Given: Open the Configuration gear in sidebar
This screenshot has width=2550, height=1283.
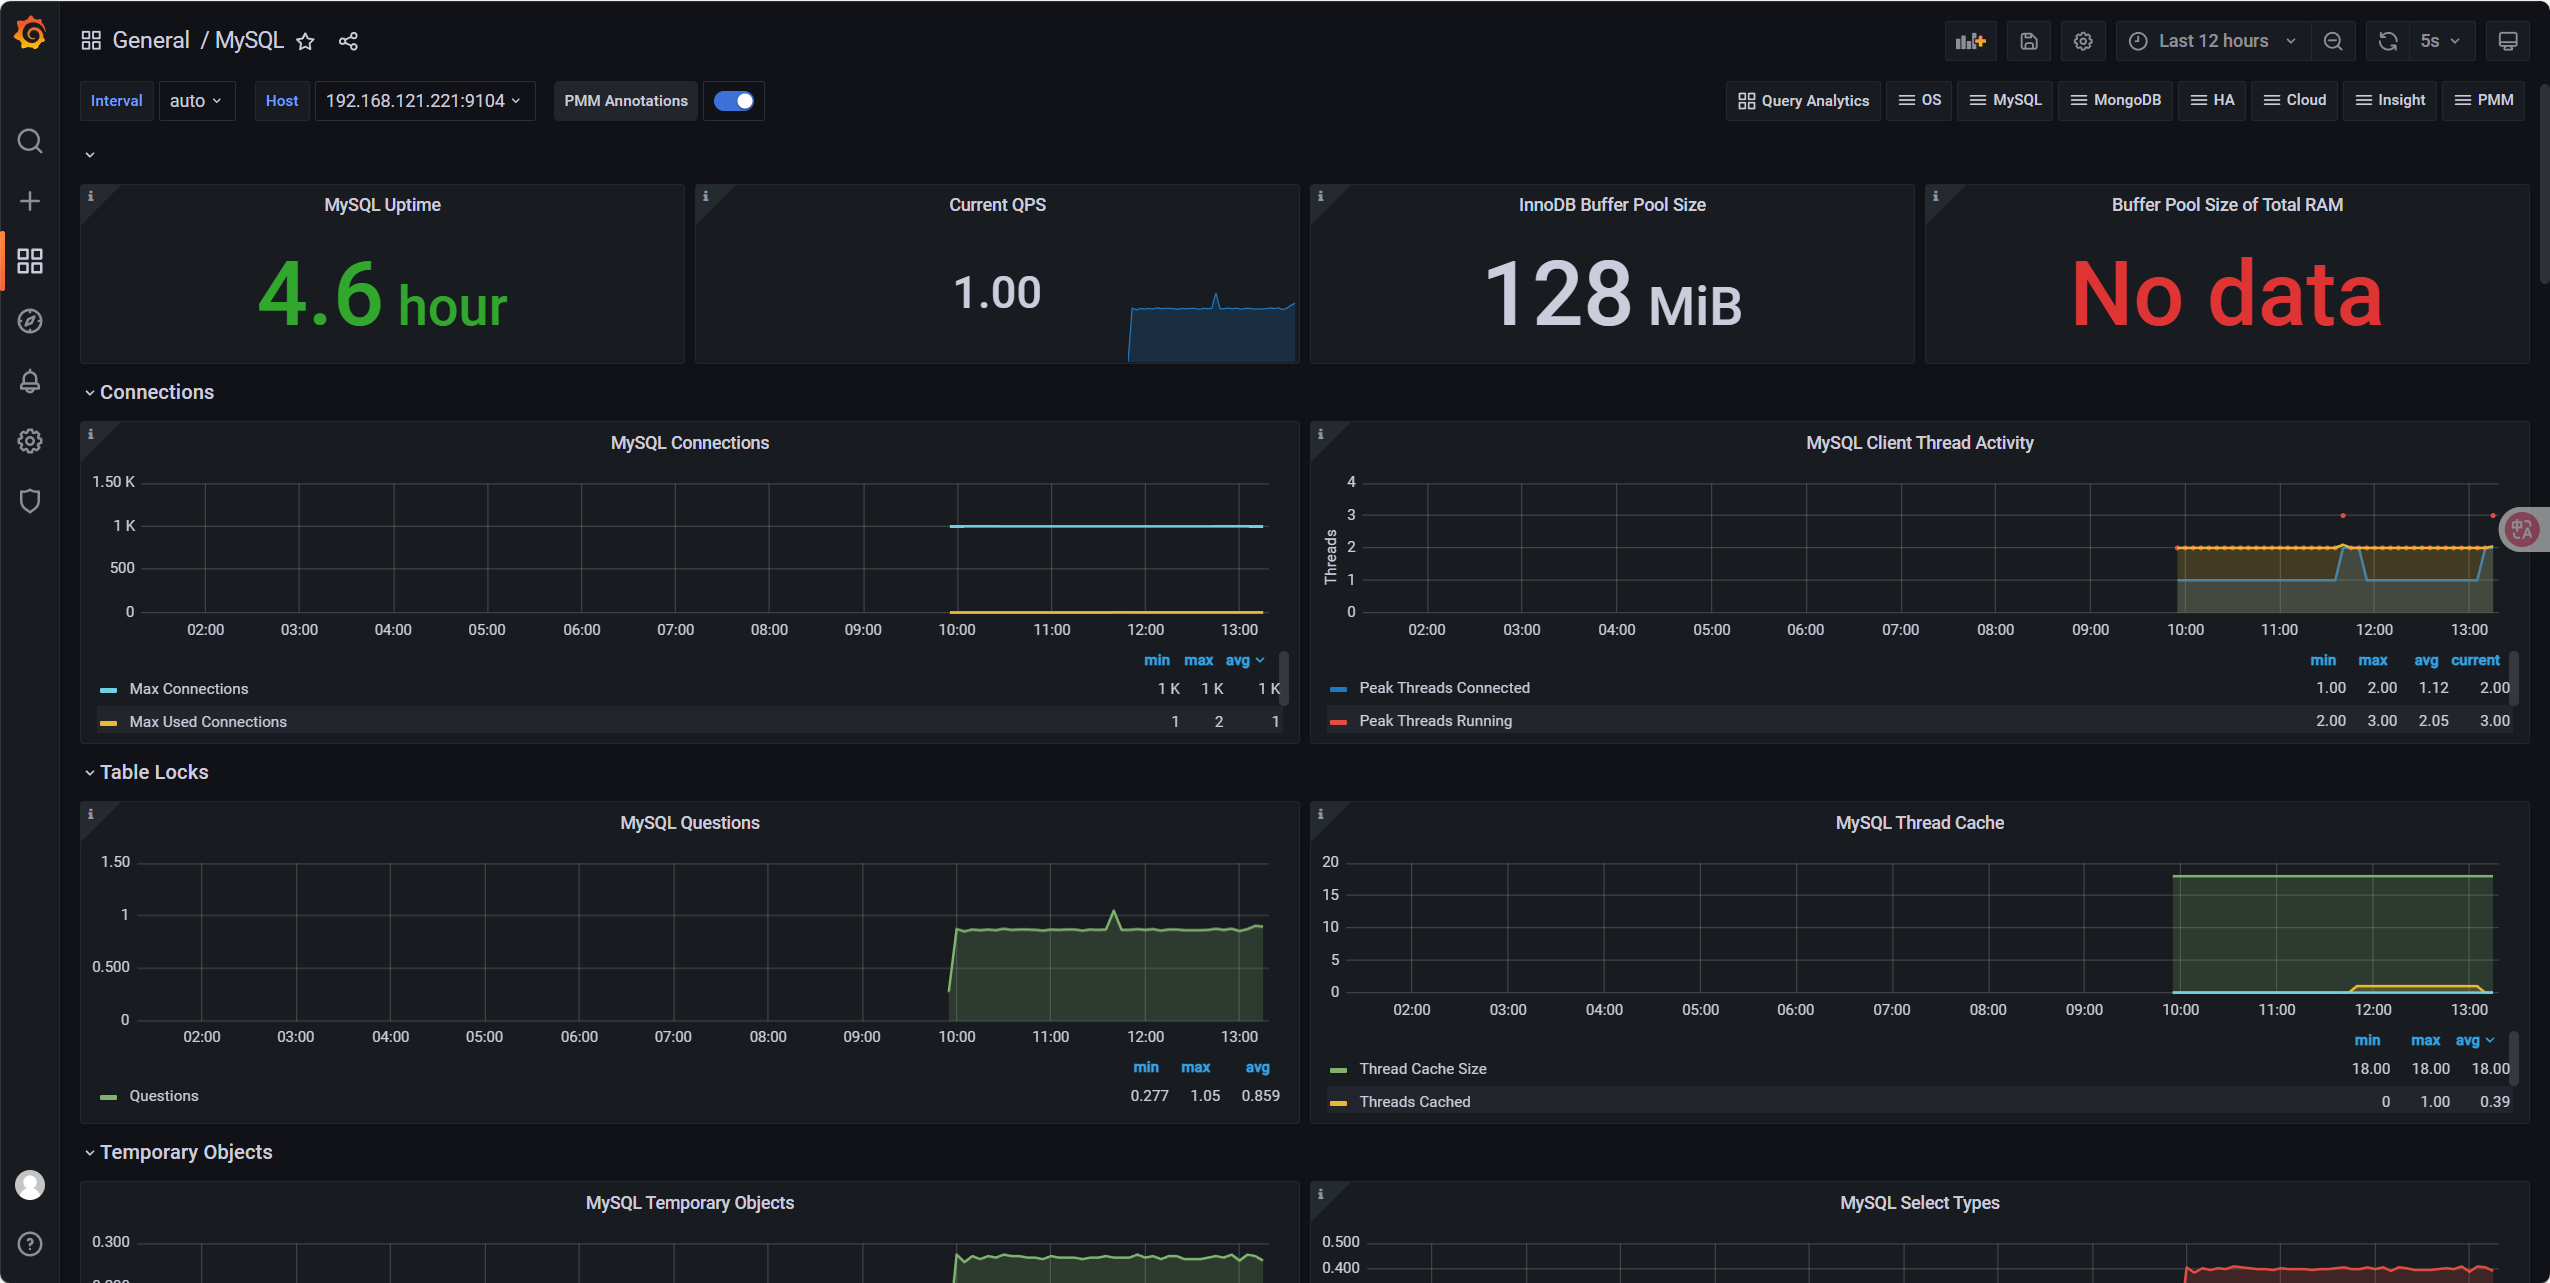Looking at the screenshot, I should click(30, 441).
